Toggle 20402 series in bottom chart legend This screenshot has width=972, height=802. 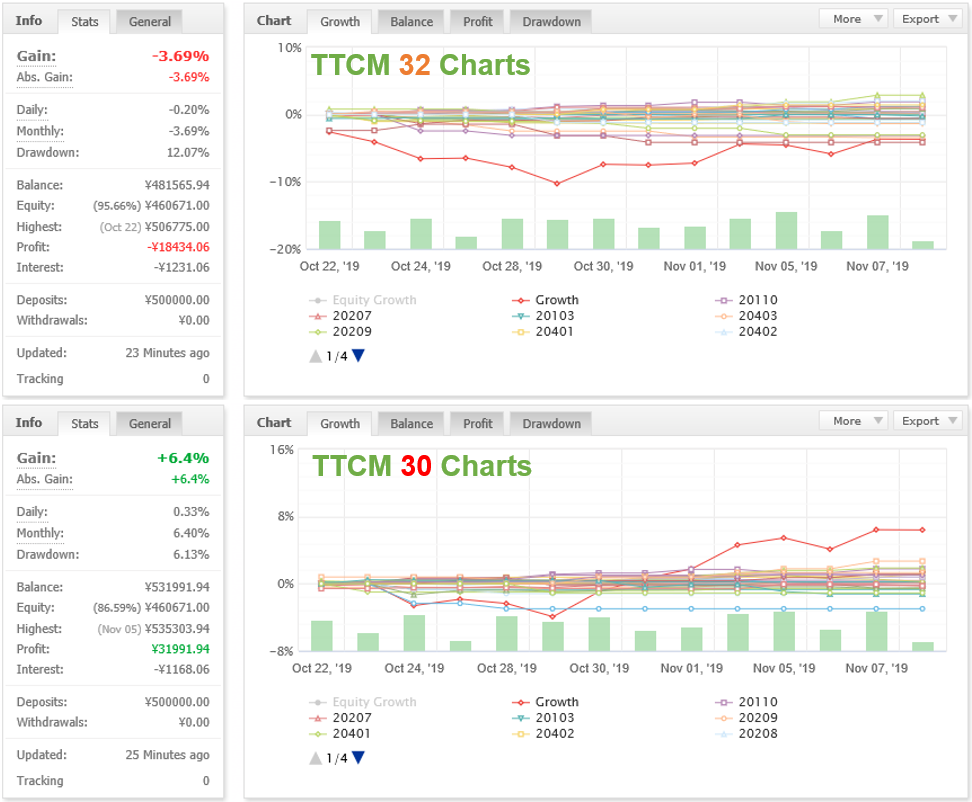[x=543, y=733]
